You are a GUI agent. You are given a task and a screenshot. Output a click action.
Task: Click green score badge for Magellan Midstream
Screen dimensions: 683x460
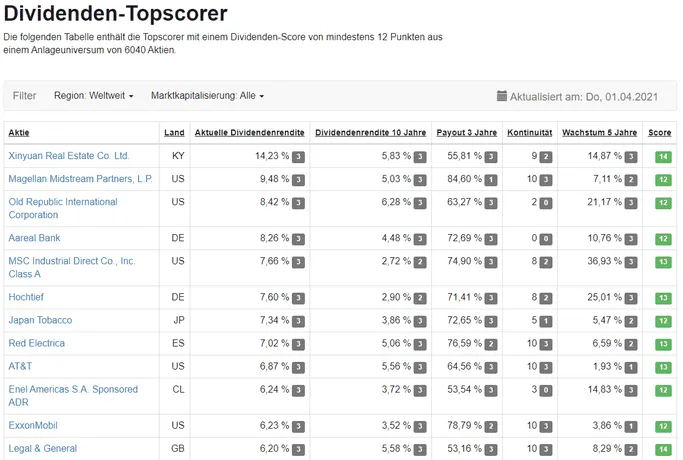tap(663, 179)
